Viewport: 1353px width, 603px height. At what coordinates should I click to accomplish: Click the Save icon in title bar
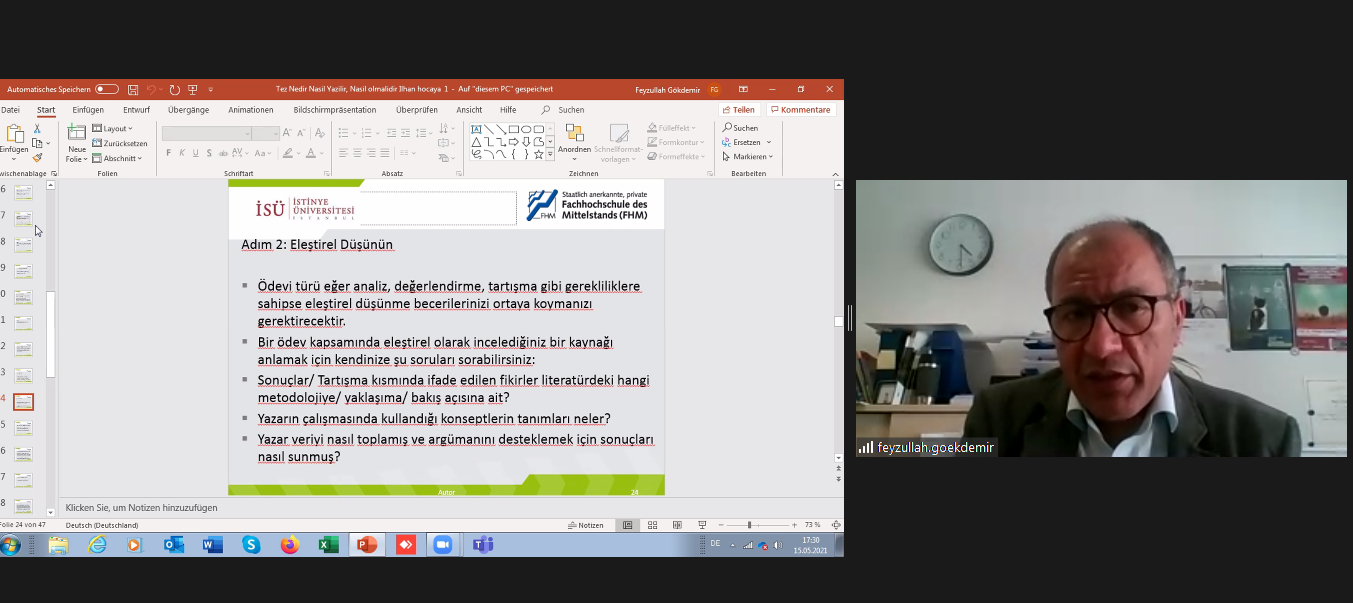pyautogui.click(x=132, y=89)
